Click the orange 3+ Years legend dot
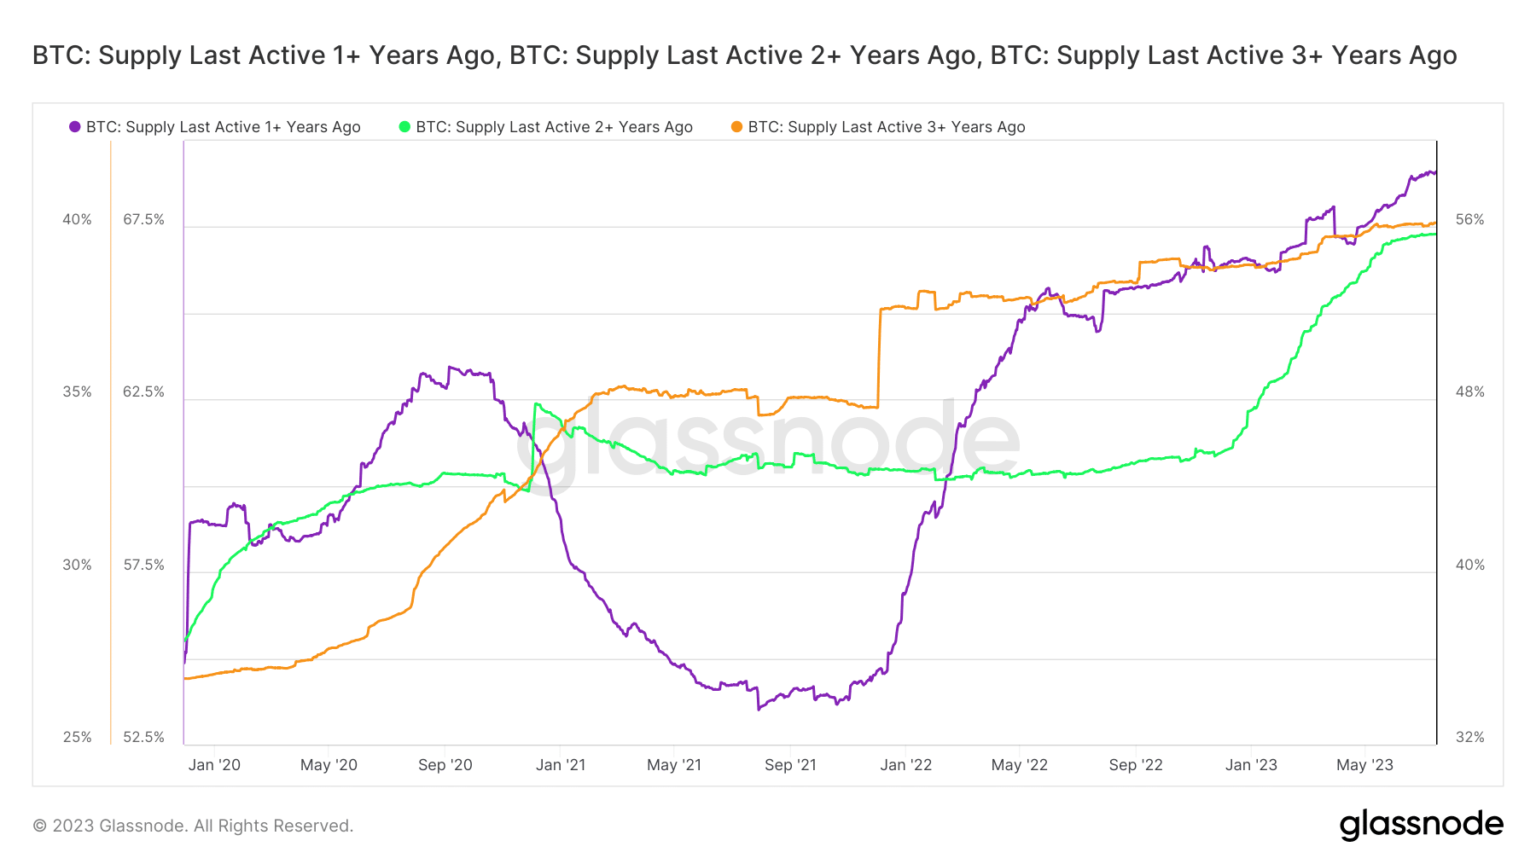Screen dimensions: 1536x864 click(x=737, y=127)
